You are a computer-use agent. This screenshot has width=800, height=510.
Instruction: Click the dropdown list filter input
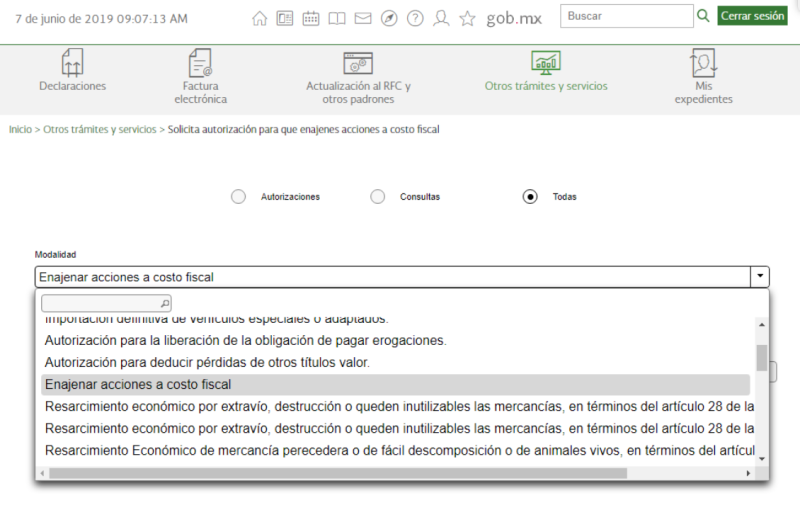tap(106, 303)
